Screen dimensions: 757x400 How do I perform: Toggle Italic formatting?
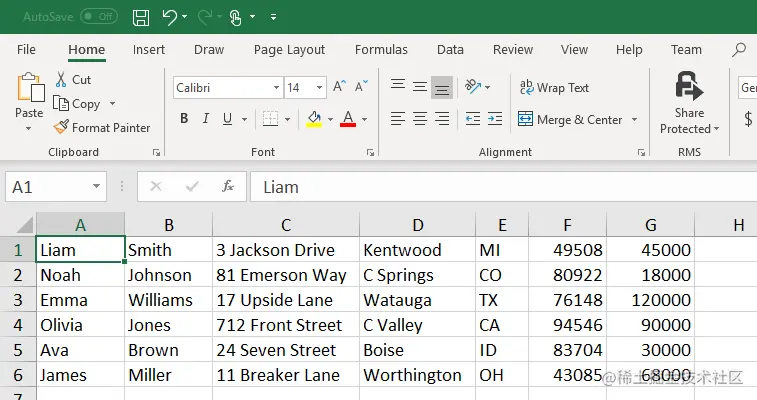[x=206, y=119]
